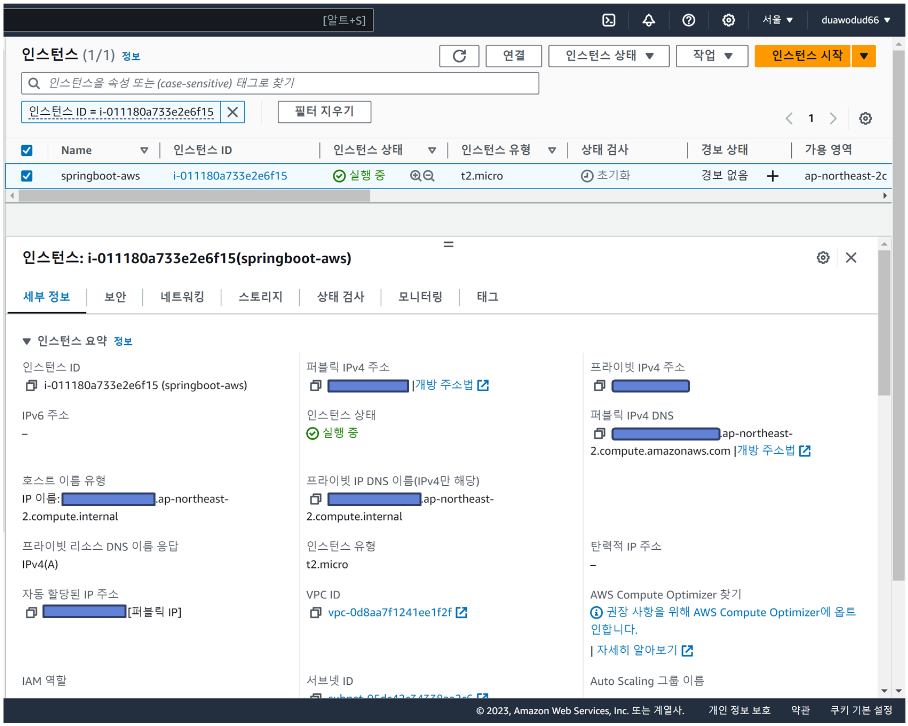Copy the private IPv4 address
The image size is (908, 726).
click(599, 386)
